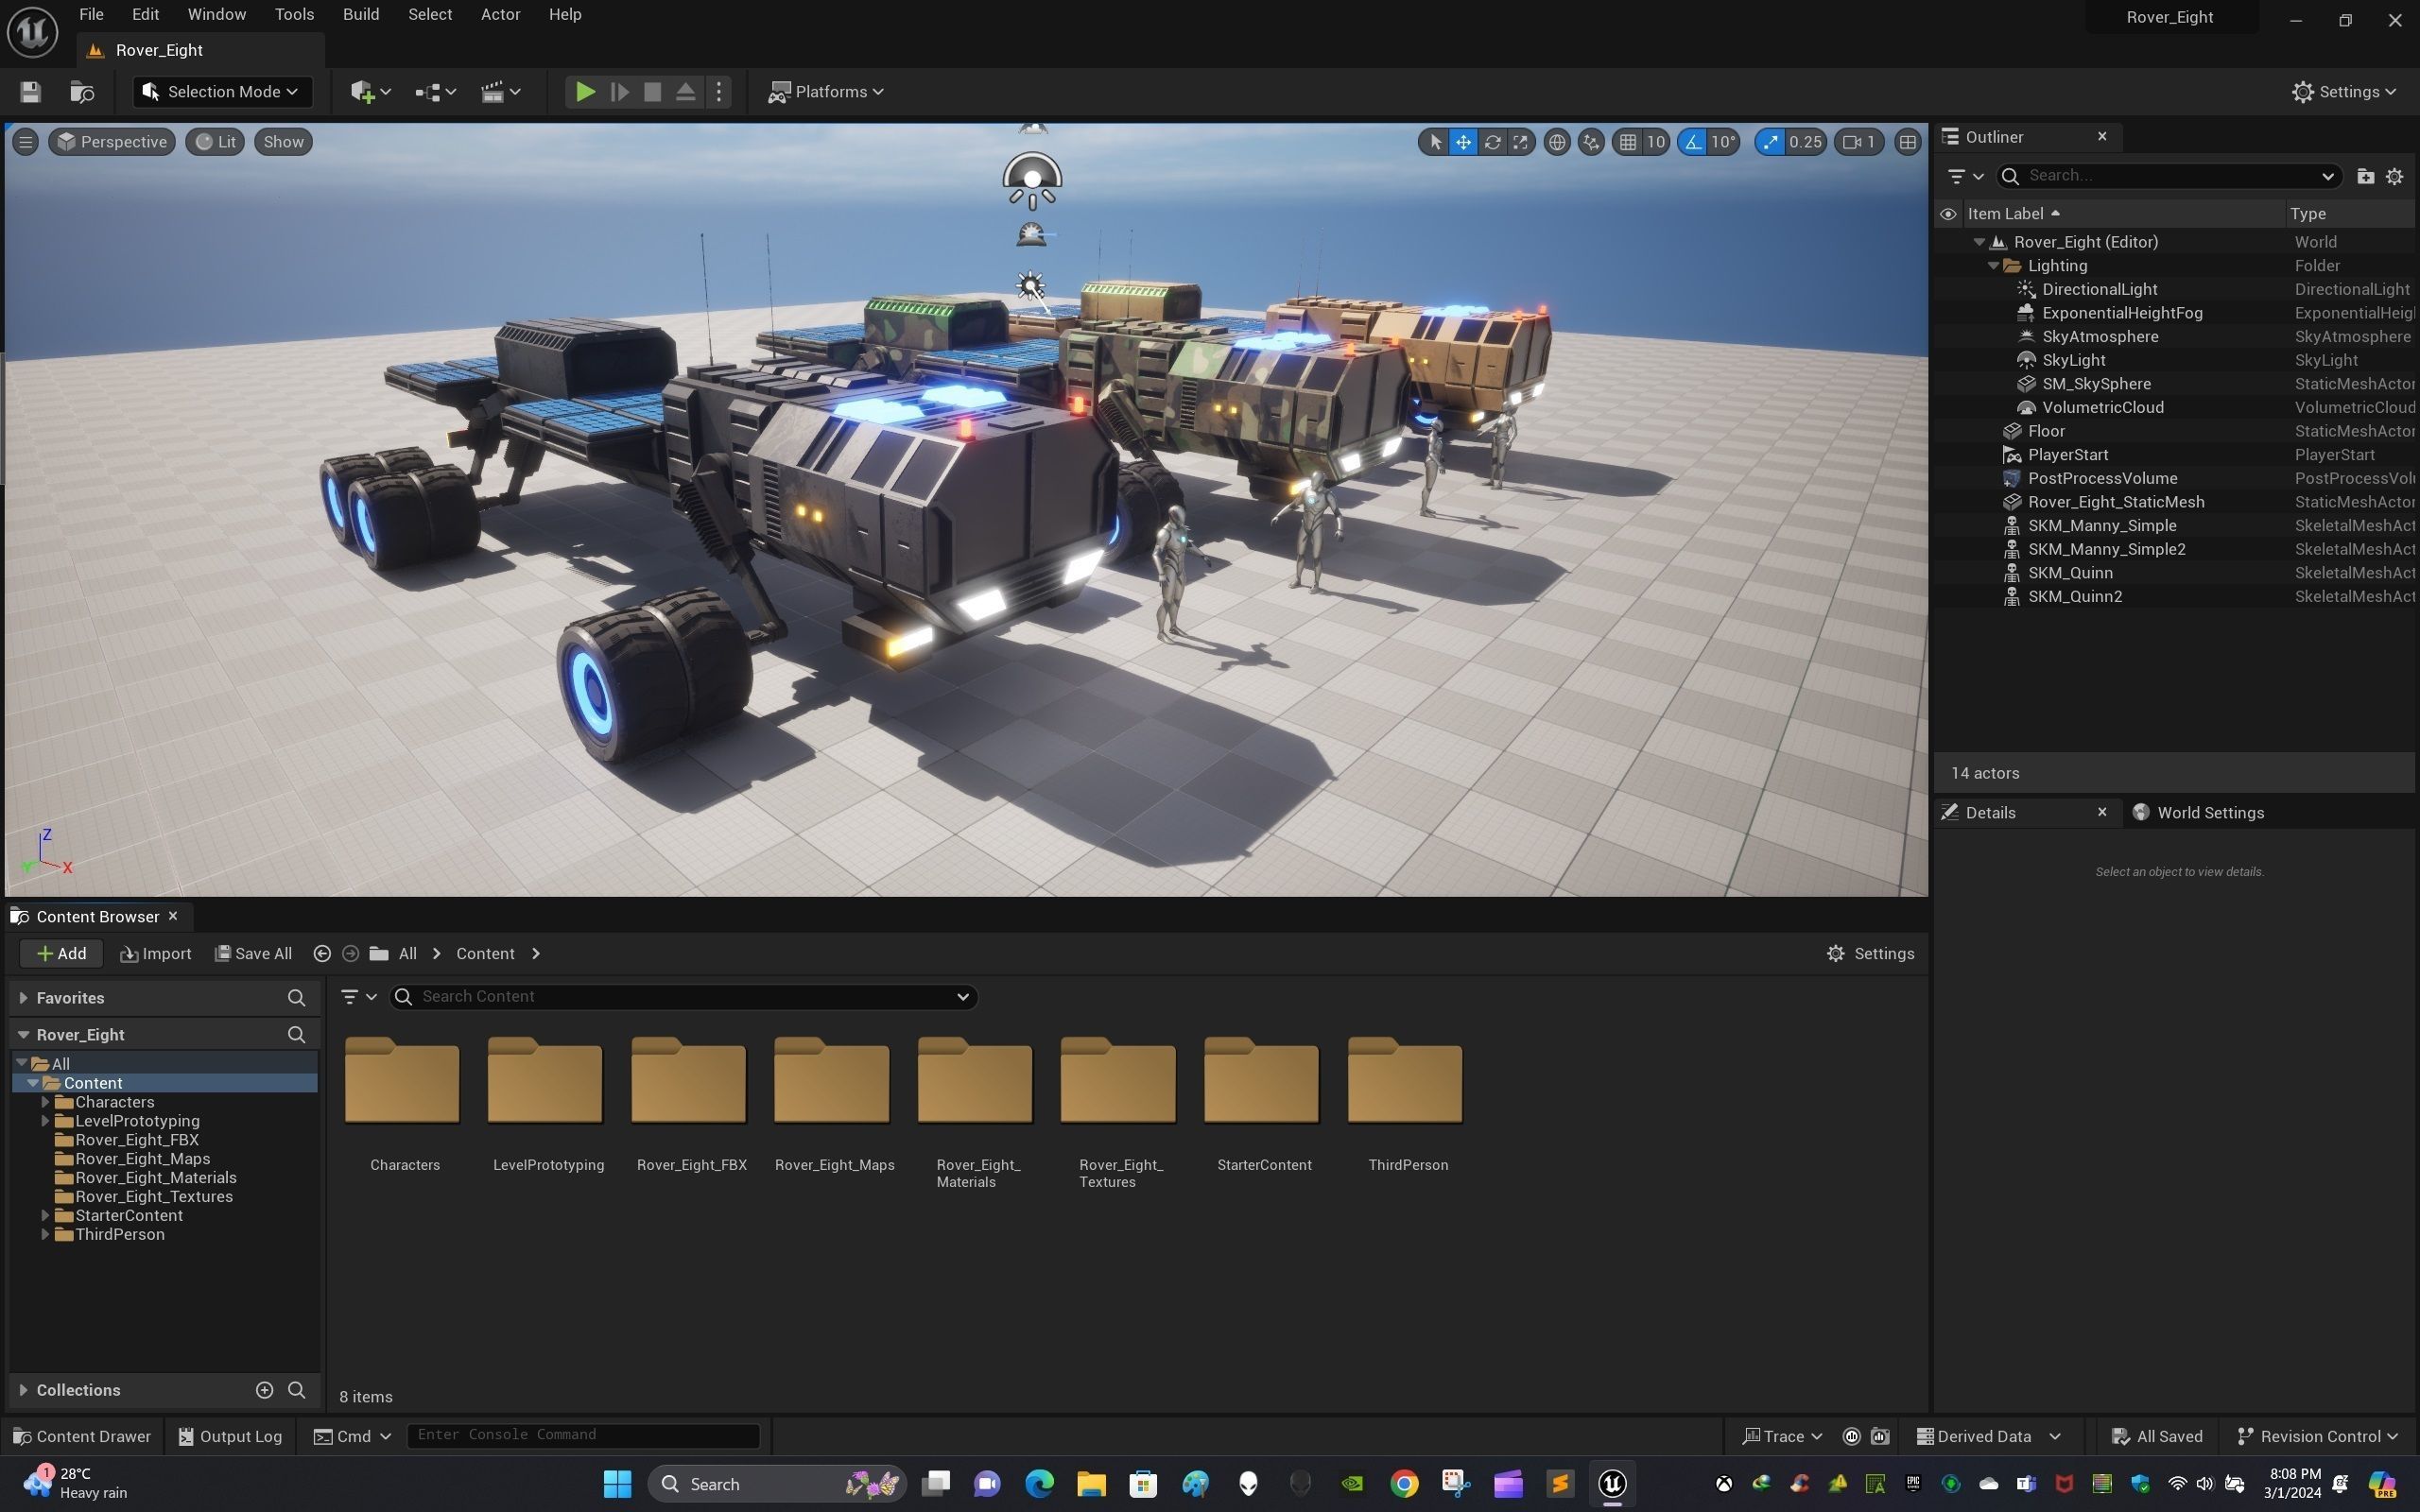Open the Build menu
This screenshot has width=2420, height=1512.
360,14
